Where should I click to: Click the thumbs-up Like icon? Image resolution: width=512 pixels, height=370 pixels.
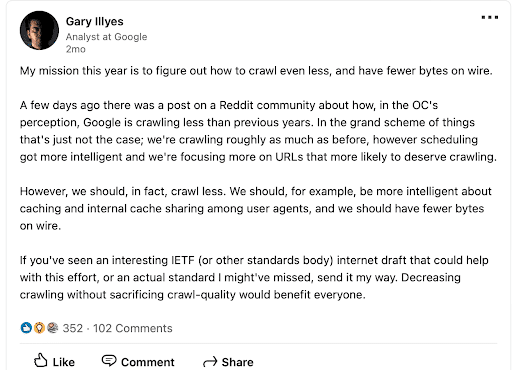click(x=41, y=361)
